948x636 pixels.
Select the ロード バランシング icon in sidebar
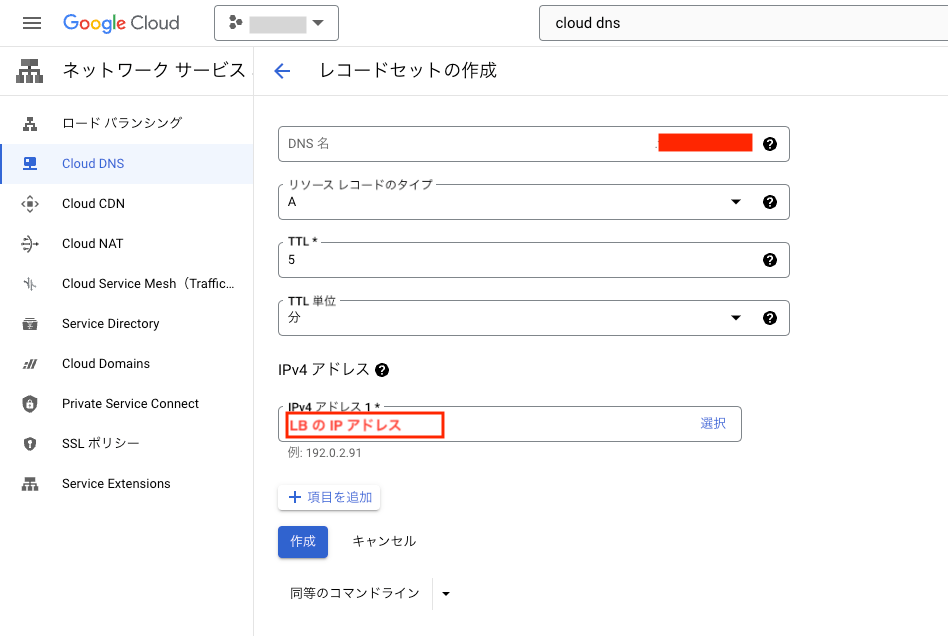pos(30,123)
